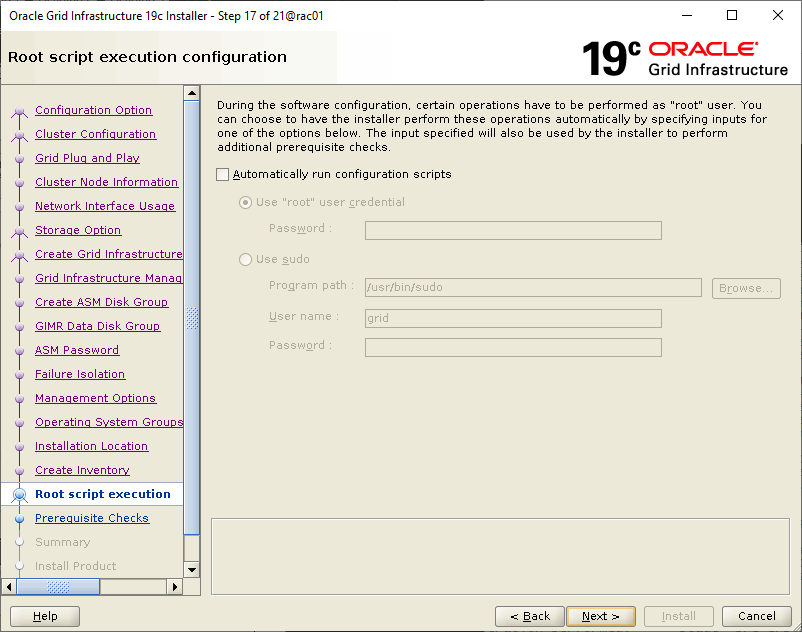Screen dimensions: 802x632
Task: Click the Summary step marker icon
Action: click(x=19, y=542)
